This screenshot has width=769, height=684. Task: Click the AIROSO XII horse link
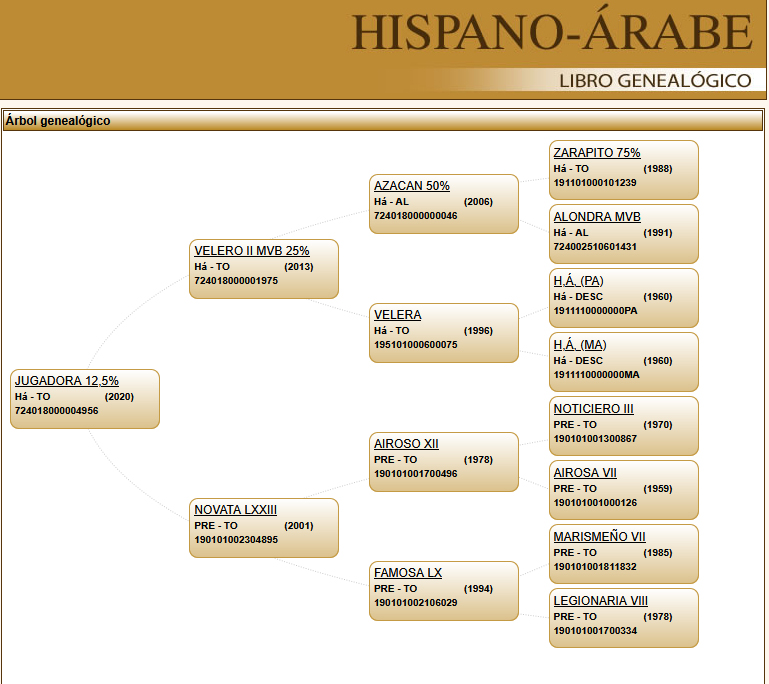[x=406, y=444]
